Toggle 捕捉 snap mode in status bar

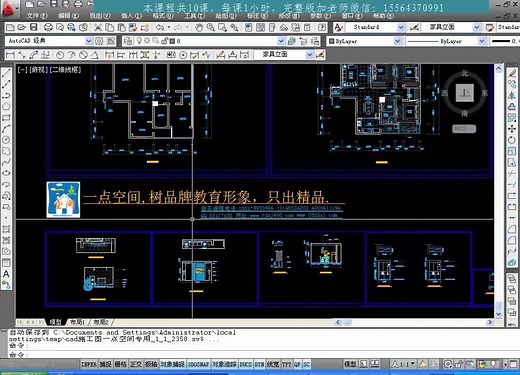point(105,364)
